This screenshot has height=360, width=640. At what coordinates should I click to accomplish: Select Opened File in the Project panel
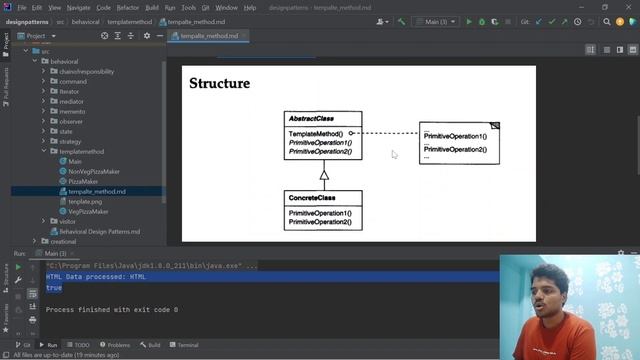tap(104, 36)
